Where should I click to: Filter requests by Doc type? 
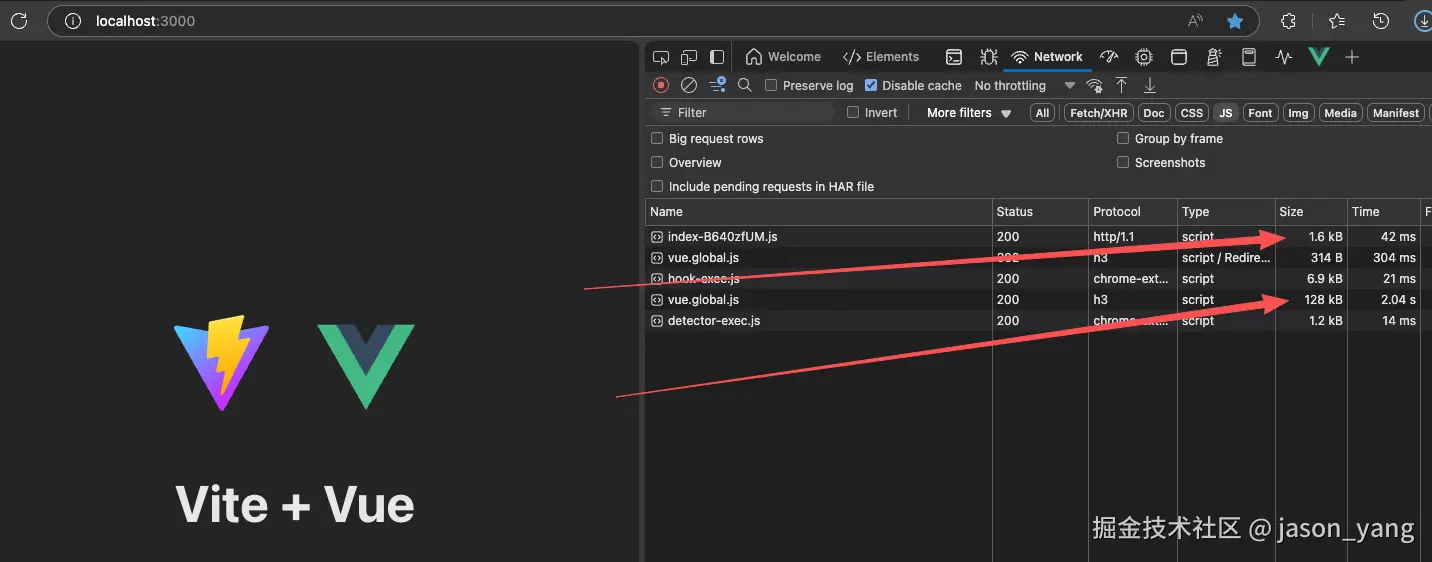click(x=1154, y=113)
